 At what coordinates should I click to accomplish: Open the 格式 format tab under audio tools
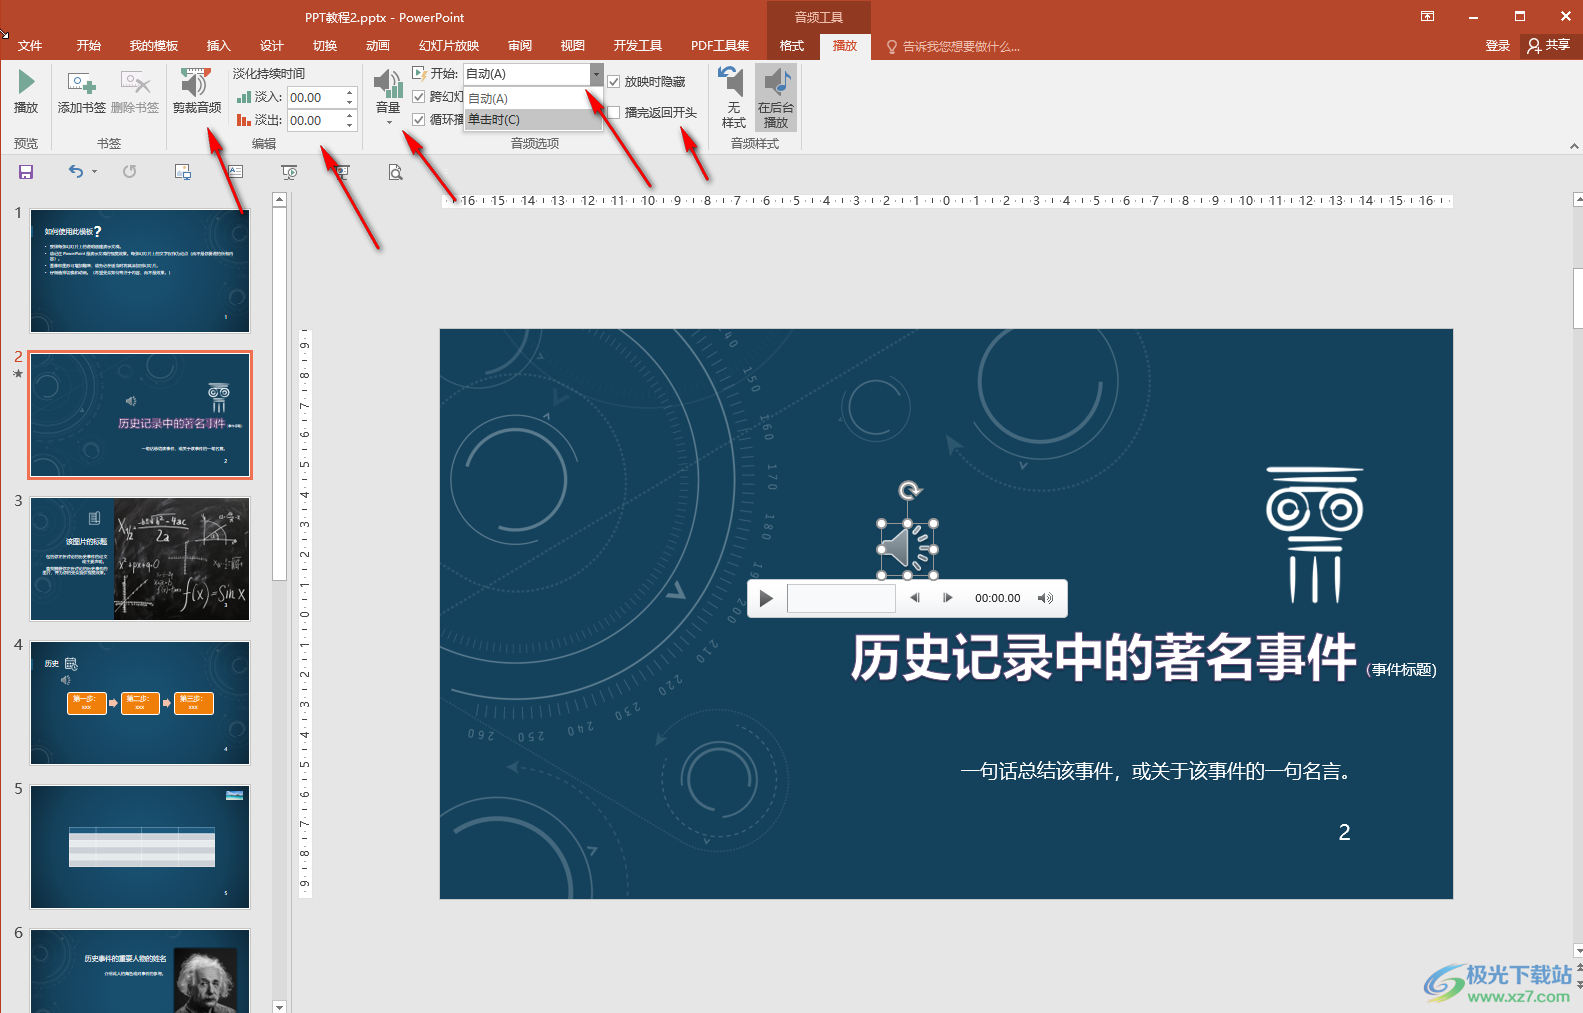pyautogui.click(x=792, y=46)
